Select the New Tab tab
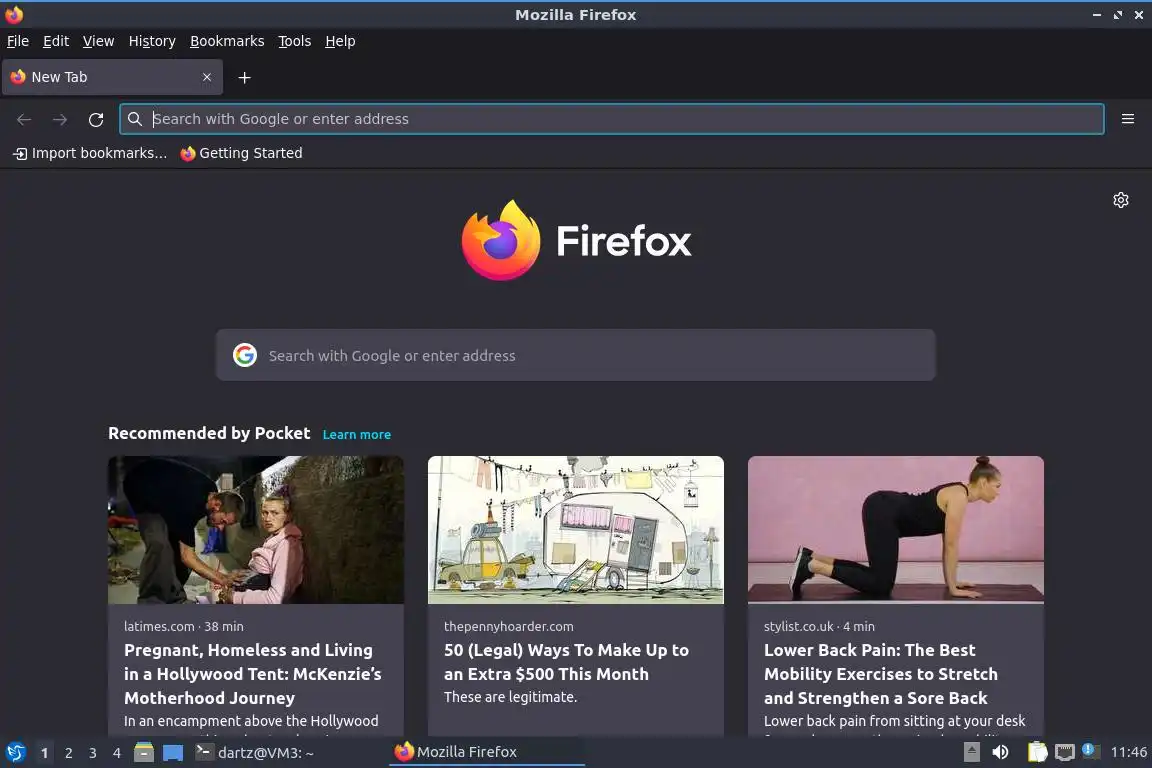Screen dimensions: 1152x768 pyautogui.click(x=112, y=77)
